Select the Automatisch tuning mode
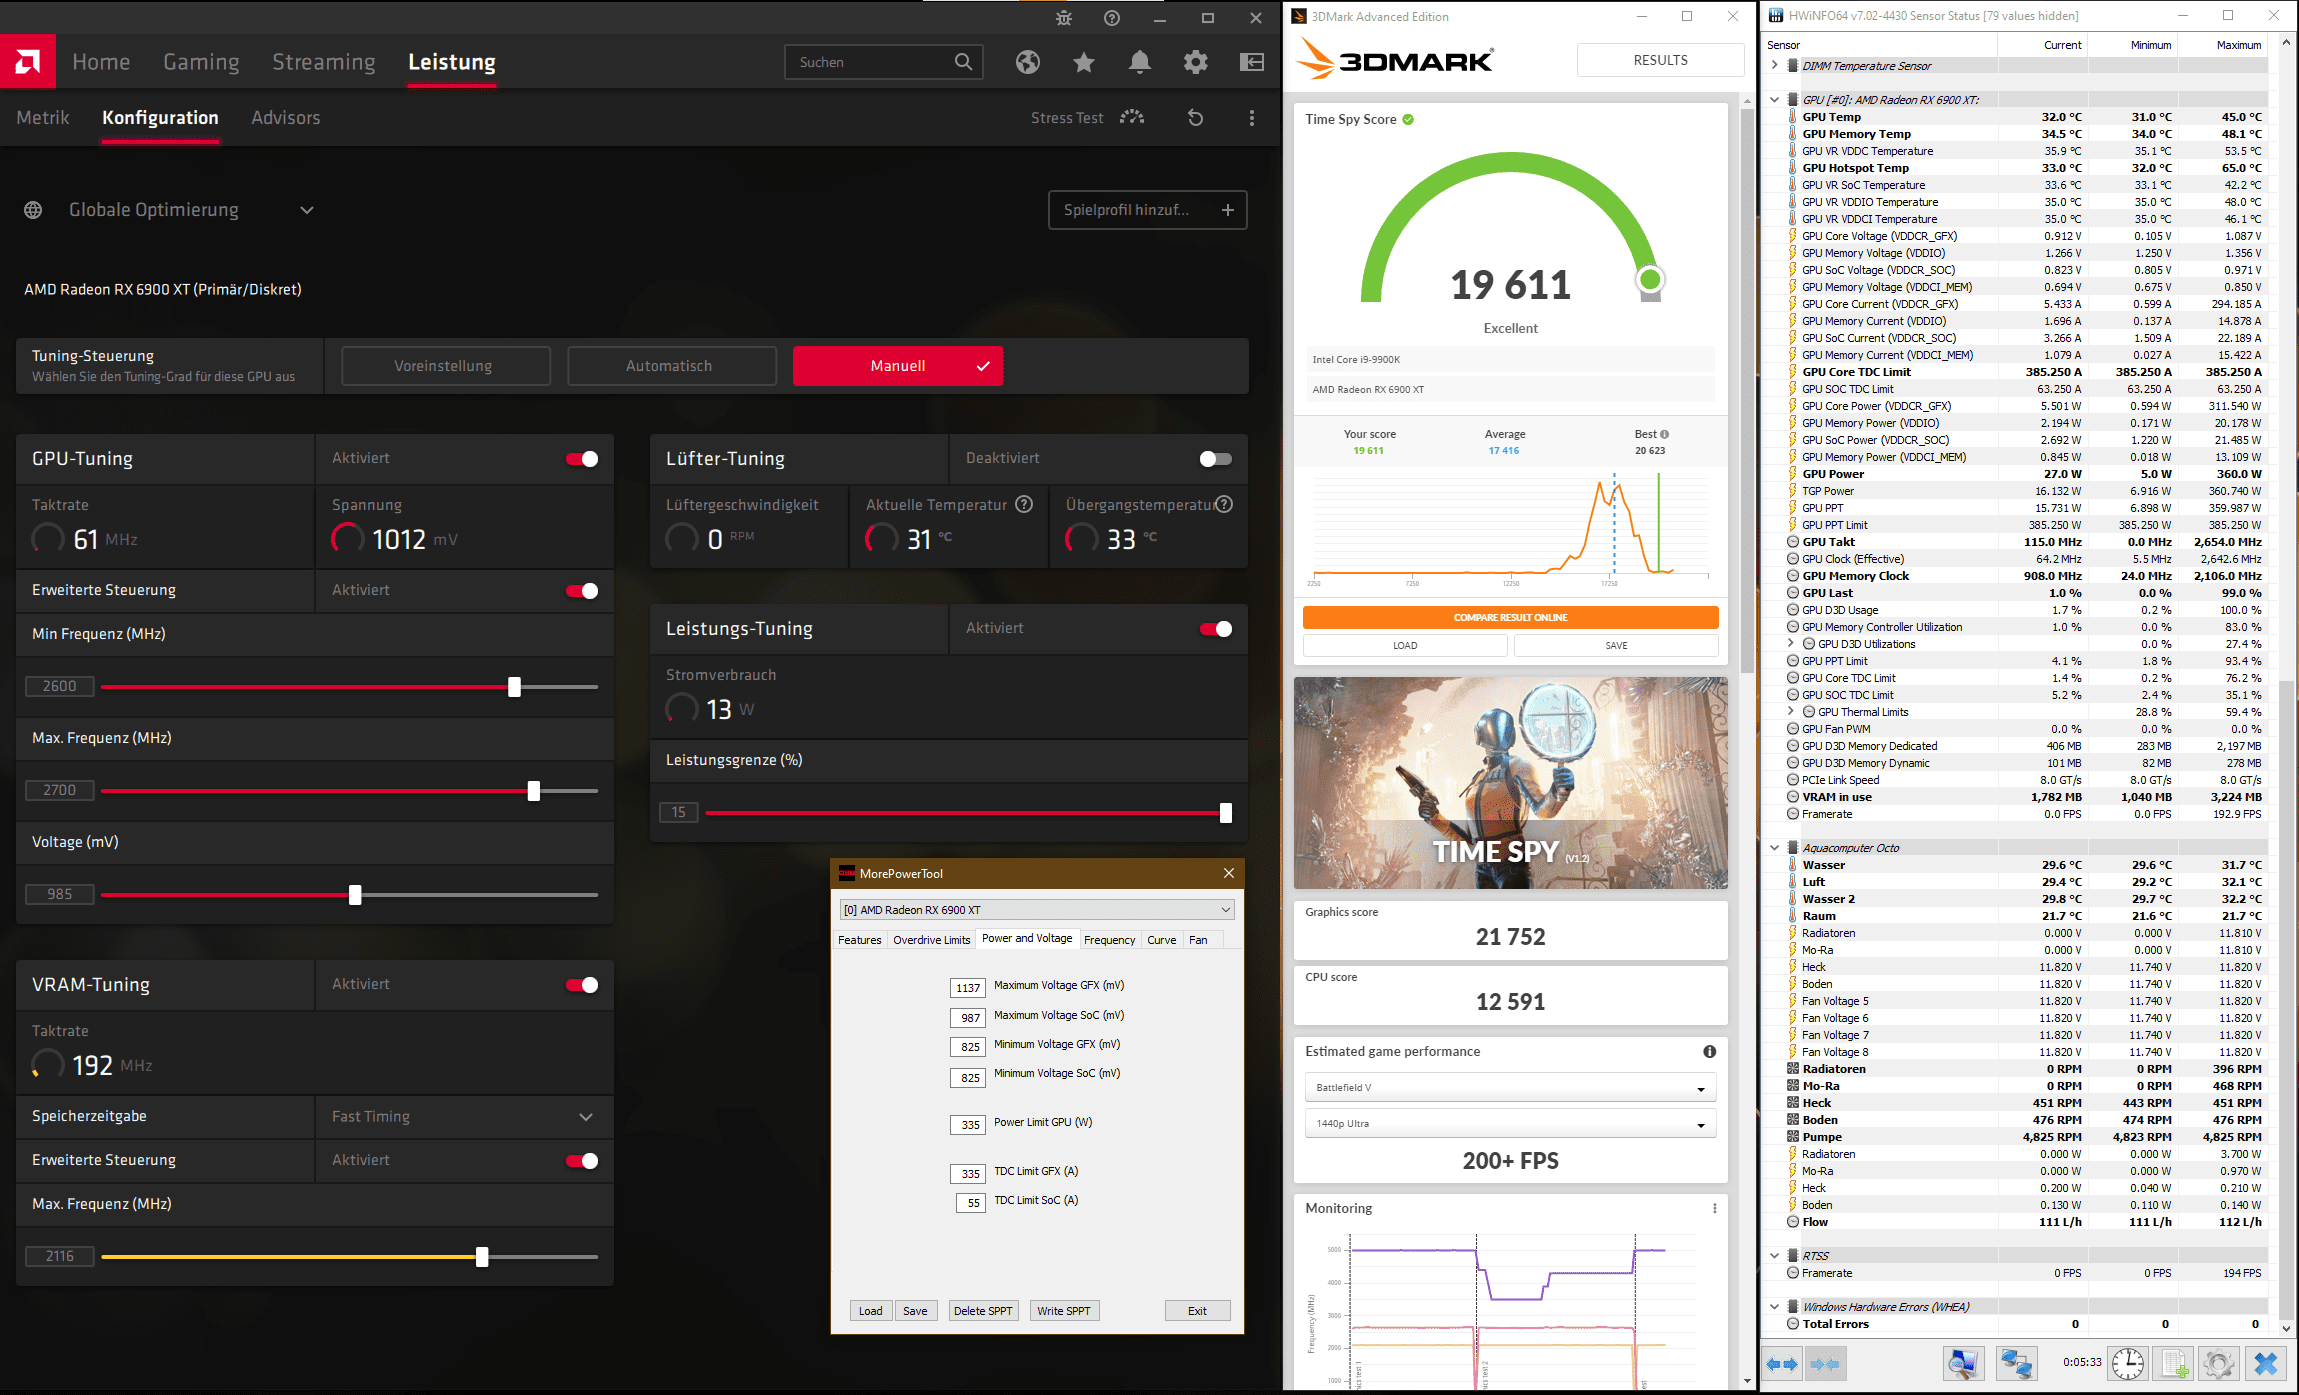2299x1395 pixels. coord(672,366)
